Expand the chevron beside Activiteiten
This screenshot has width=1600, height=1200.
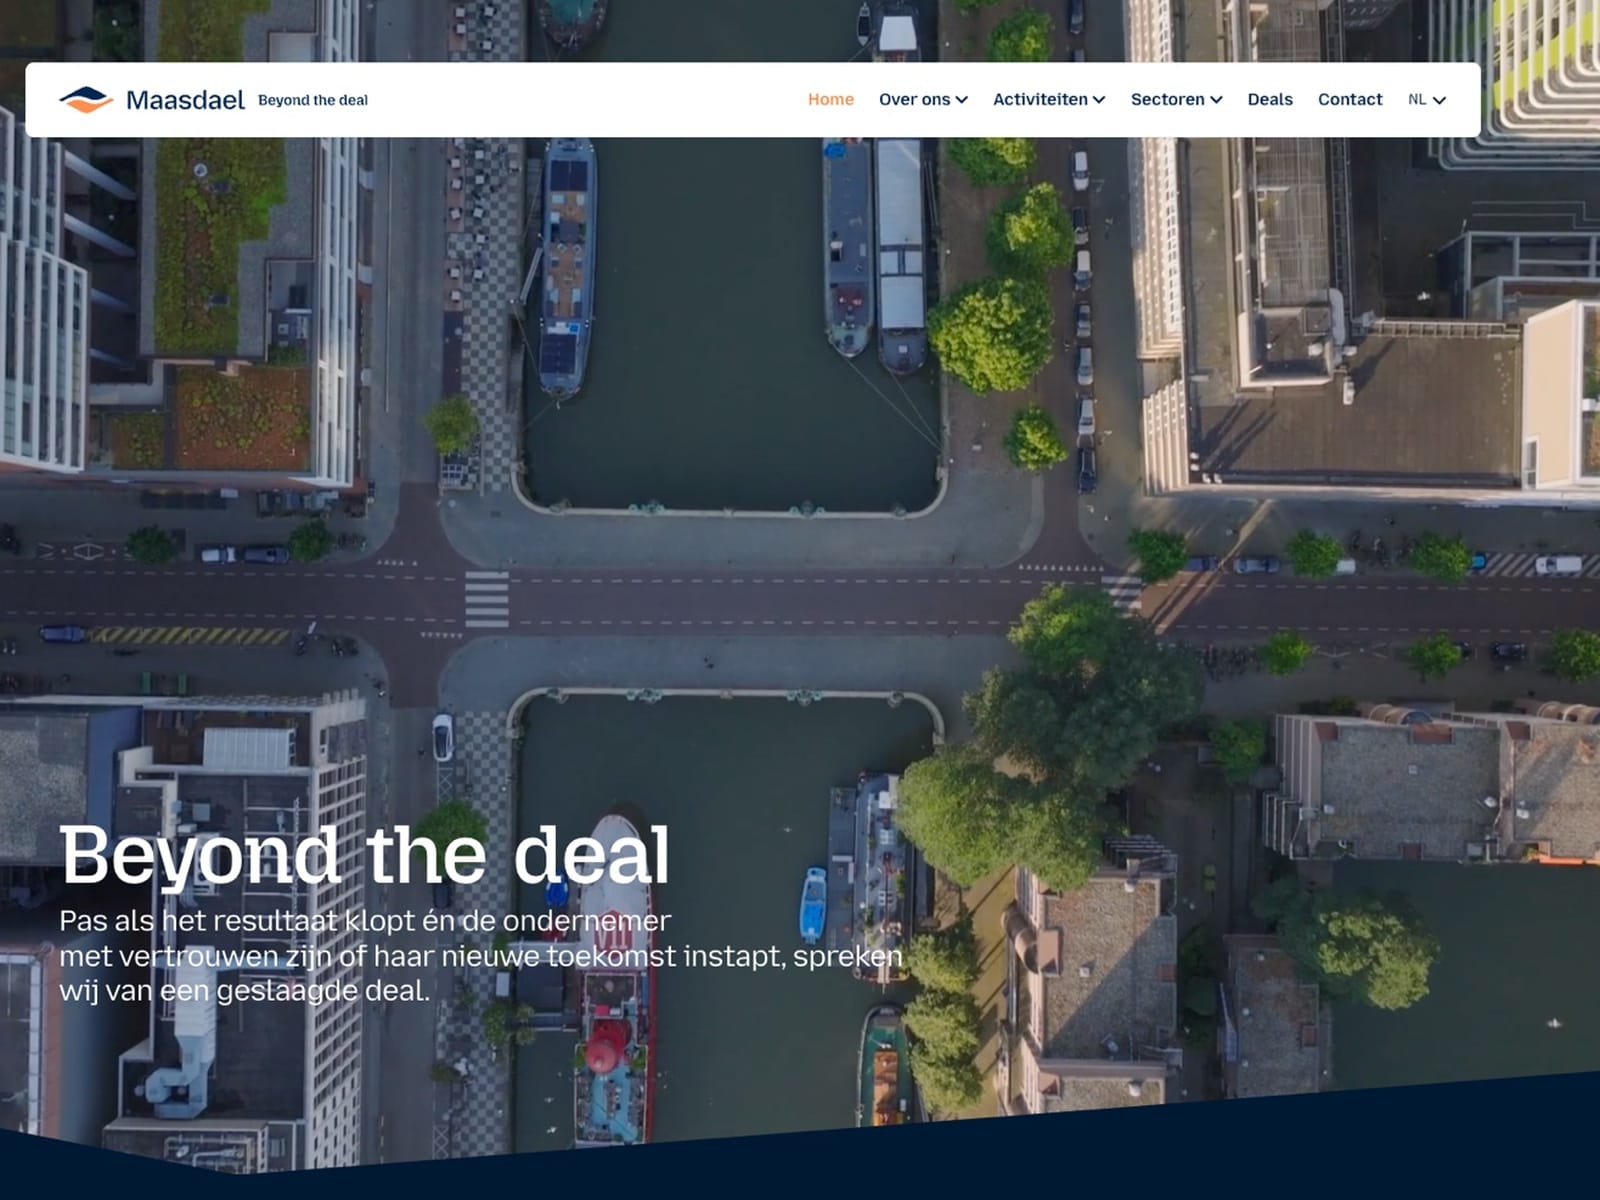click(1099, 100)
